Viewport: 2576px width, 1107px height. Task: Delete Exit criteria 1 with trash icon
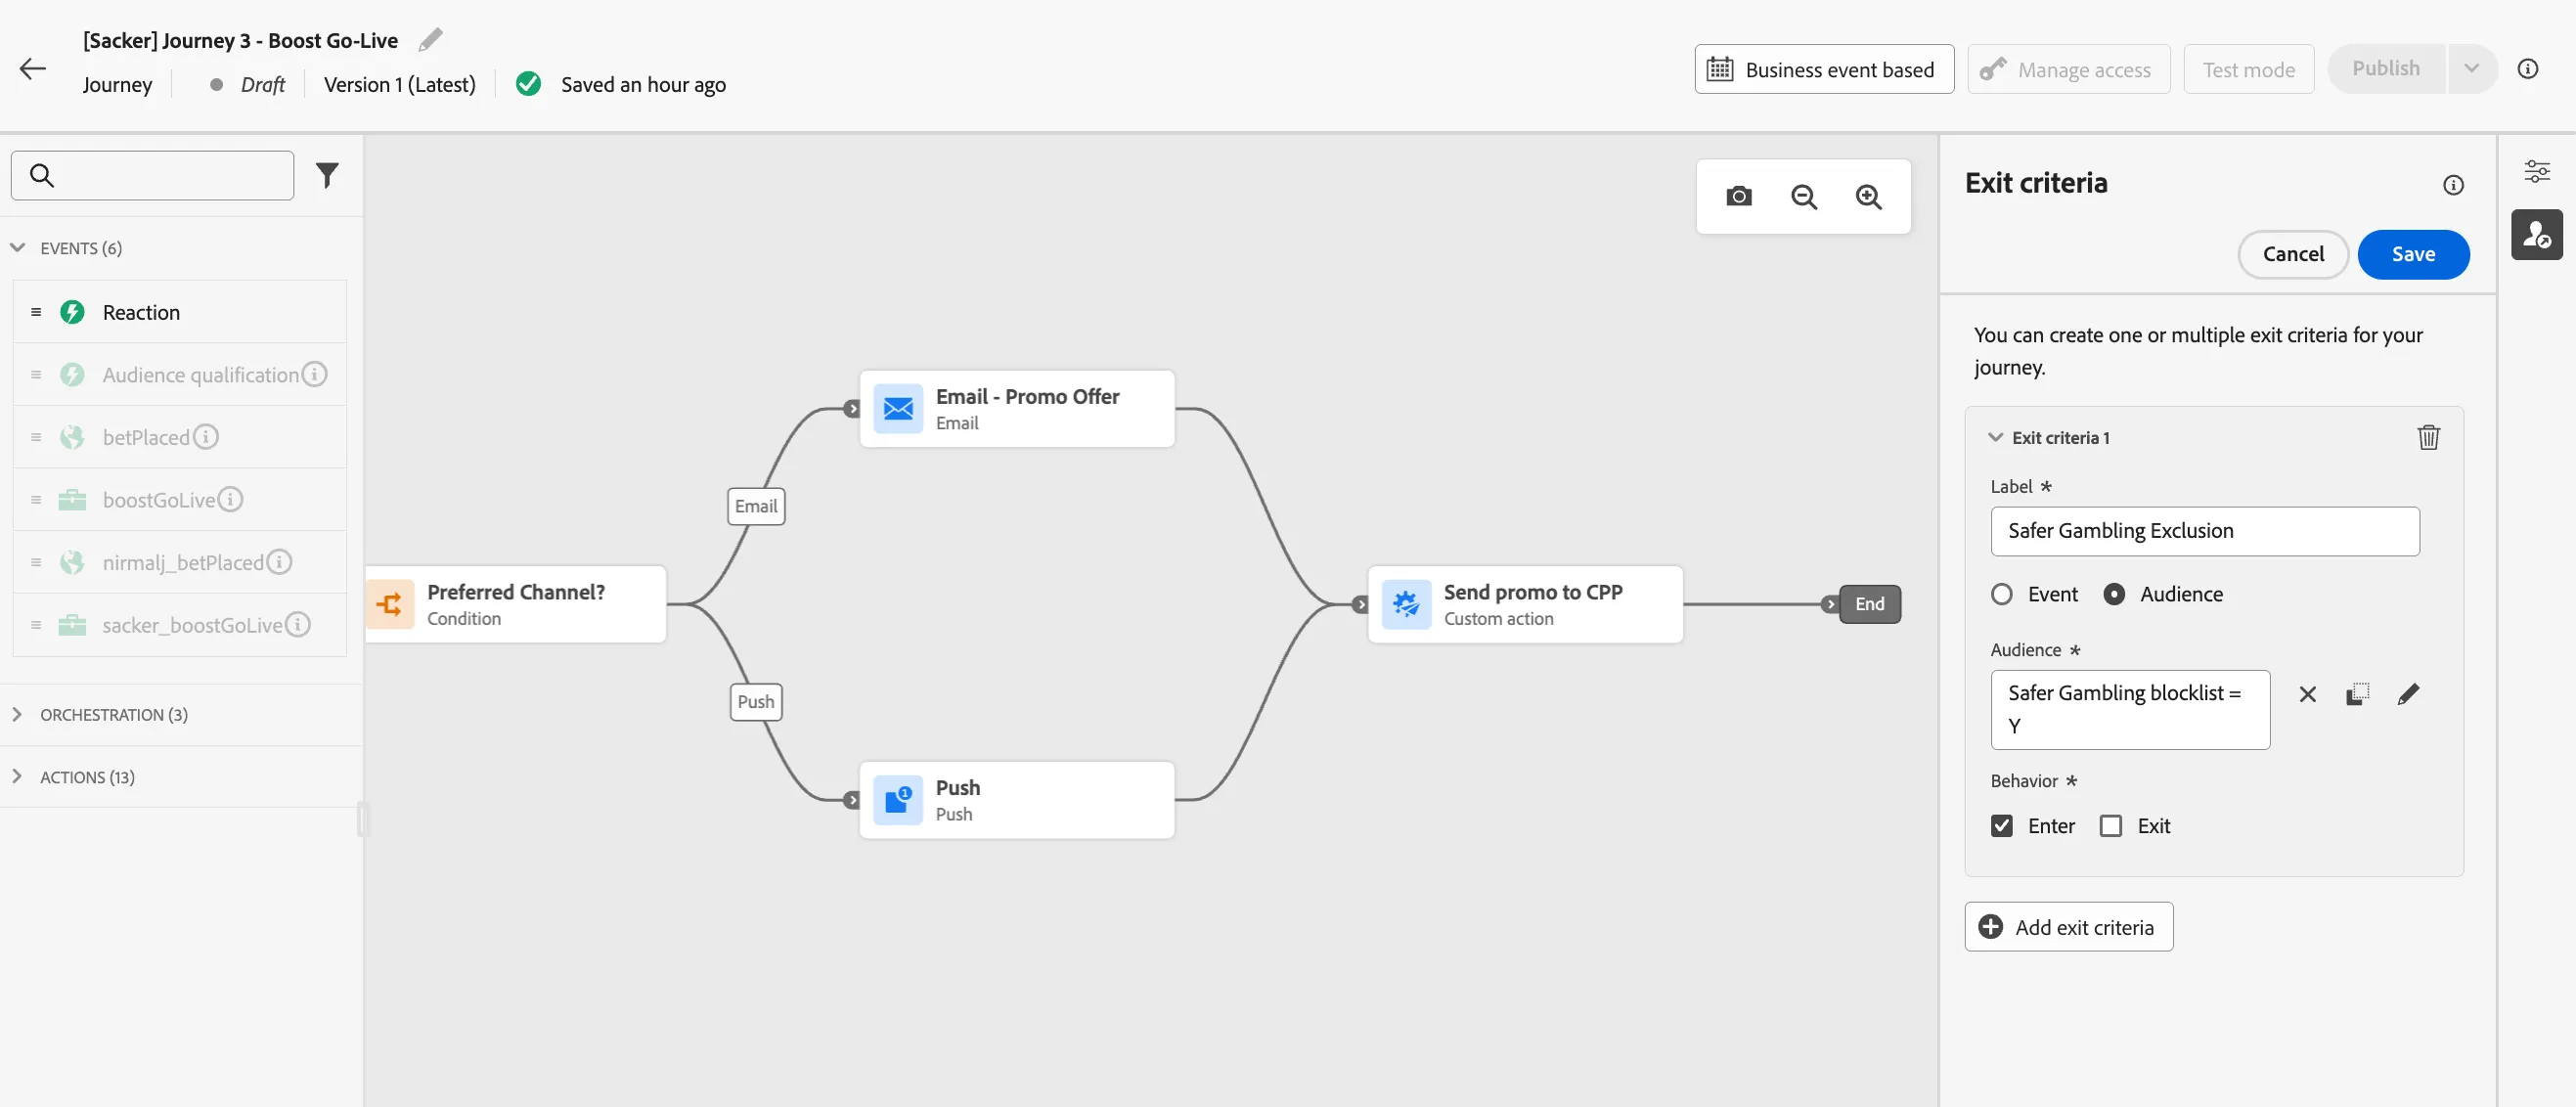(x=2428, y=437)
